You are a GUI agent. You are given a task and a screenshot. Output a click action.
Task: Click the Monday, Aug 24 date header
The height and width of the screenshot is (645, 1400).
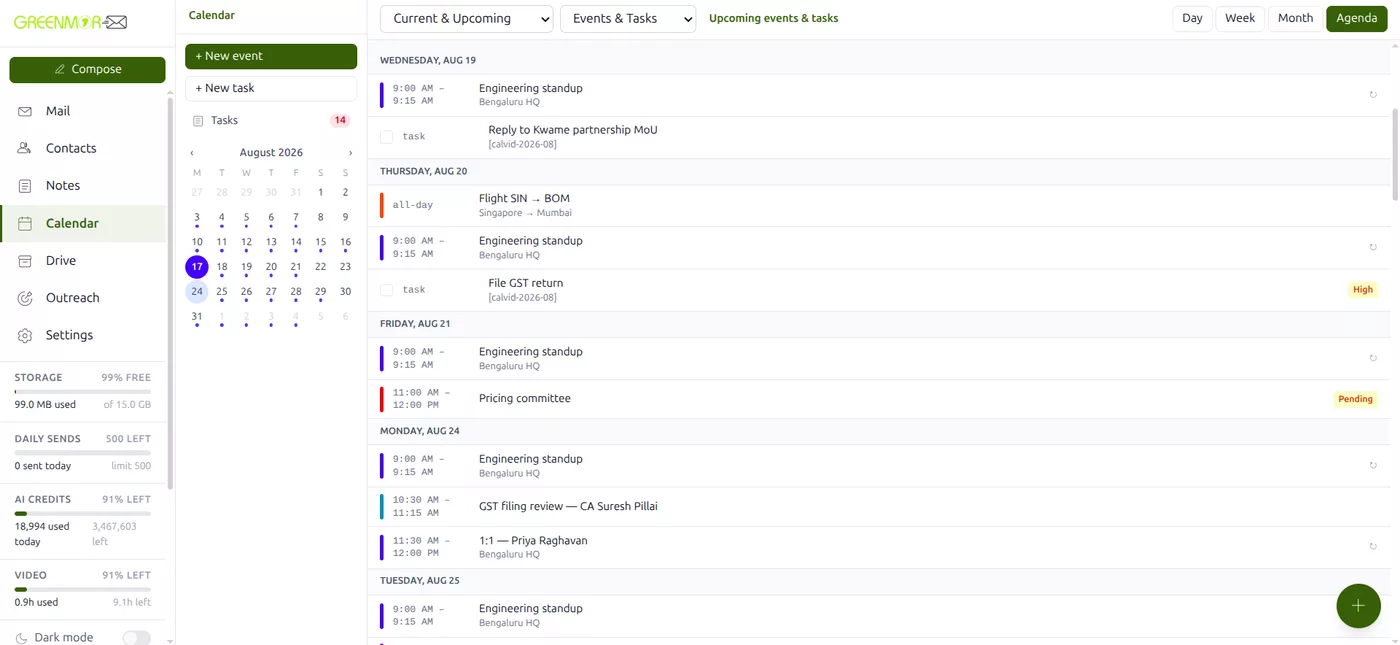point(420,431)
